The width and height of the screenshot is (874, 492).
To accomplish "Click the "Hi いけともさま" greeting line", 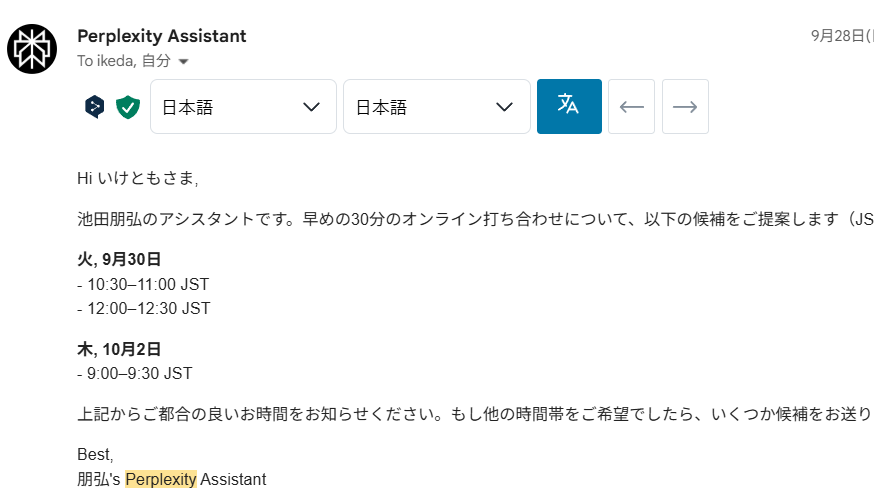I will click(x=138, y=179).
